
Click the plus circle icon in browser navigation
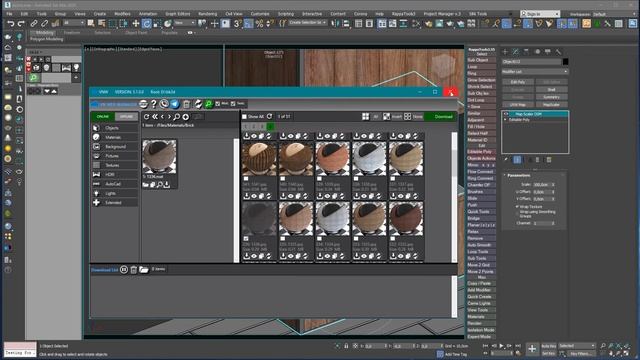coord(186,117)
